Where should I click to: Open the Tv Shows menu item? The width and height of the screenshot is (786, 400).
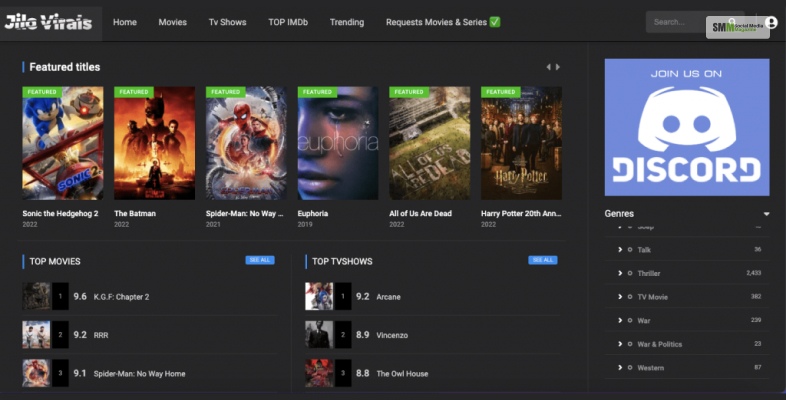(228, 22)
